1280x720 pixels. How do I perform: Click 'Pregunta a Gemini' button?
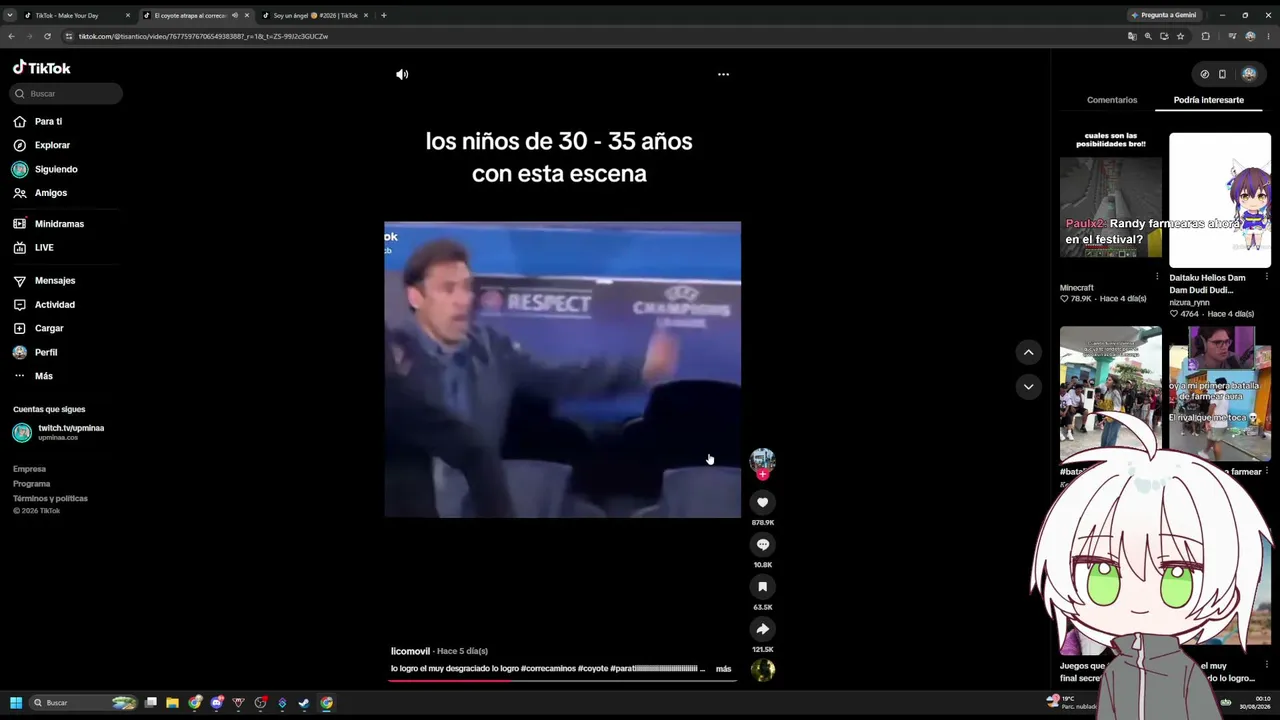(1164, 15)
